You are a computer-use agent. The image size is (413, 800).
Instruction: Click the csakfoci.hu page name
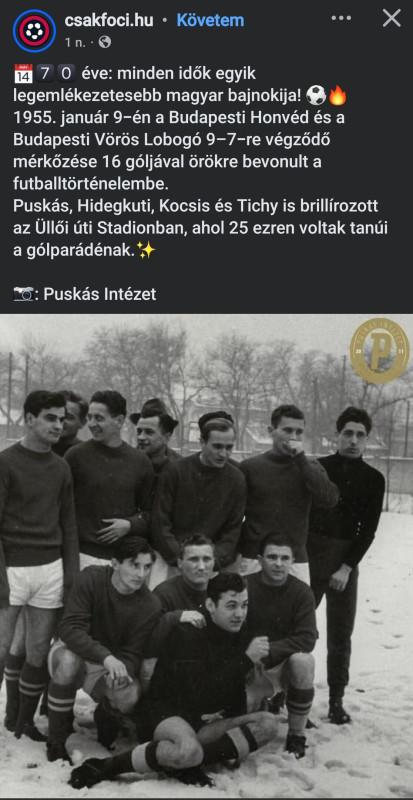109,20
